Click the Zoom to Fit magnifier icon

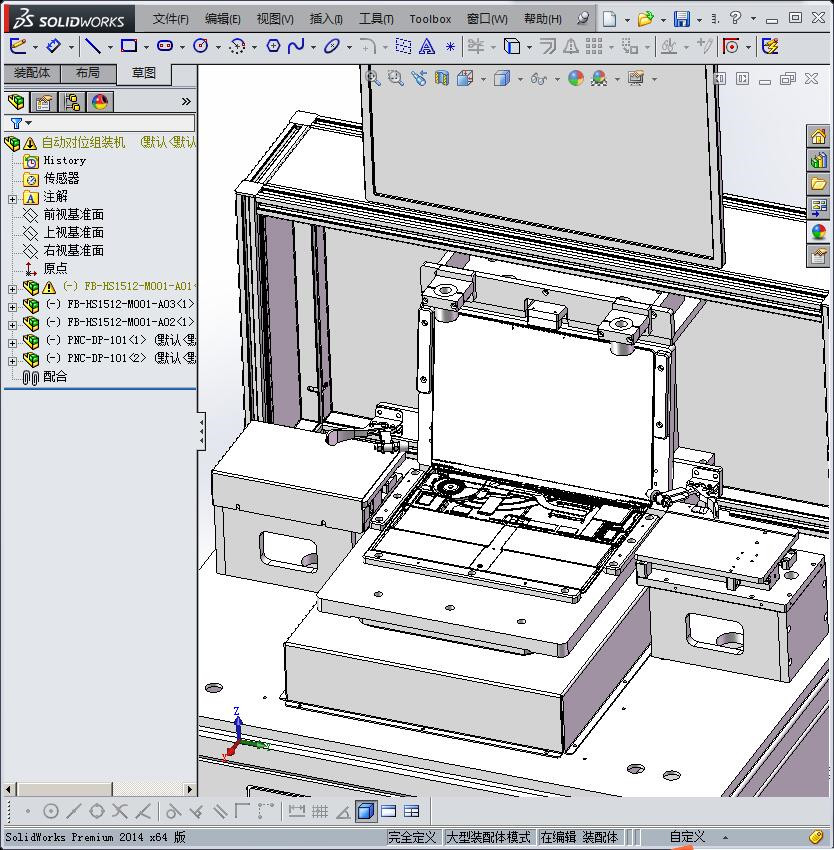coord(373,78)
